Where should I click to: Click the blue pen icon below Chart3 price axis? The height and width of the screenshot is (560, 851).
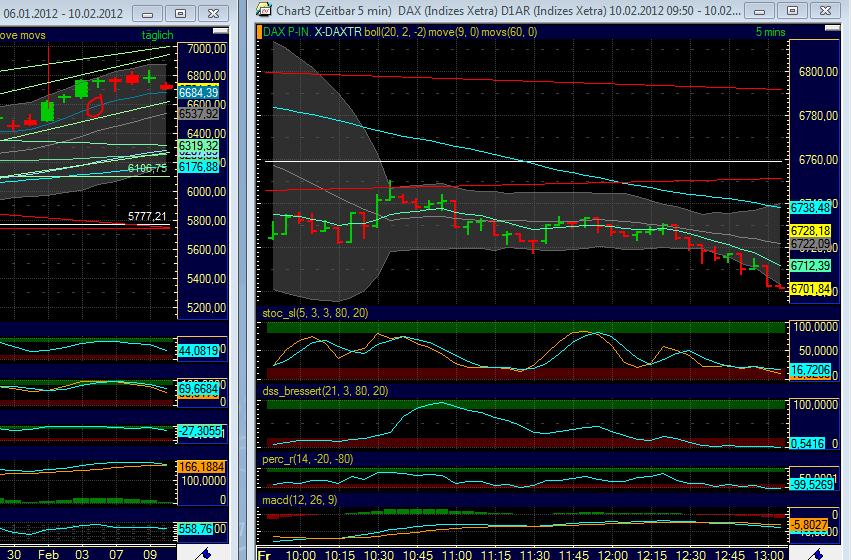pyautogui.click(x=816, y=554)
